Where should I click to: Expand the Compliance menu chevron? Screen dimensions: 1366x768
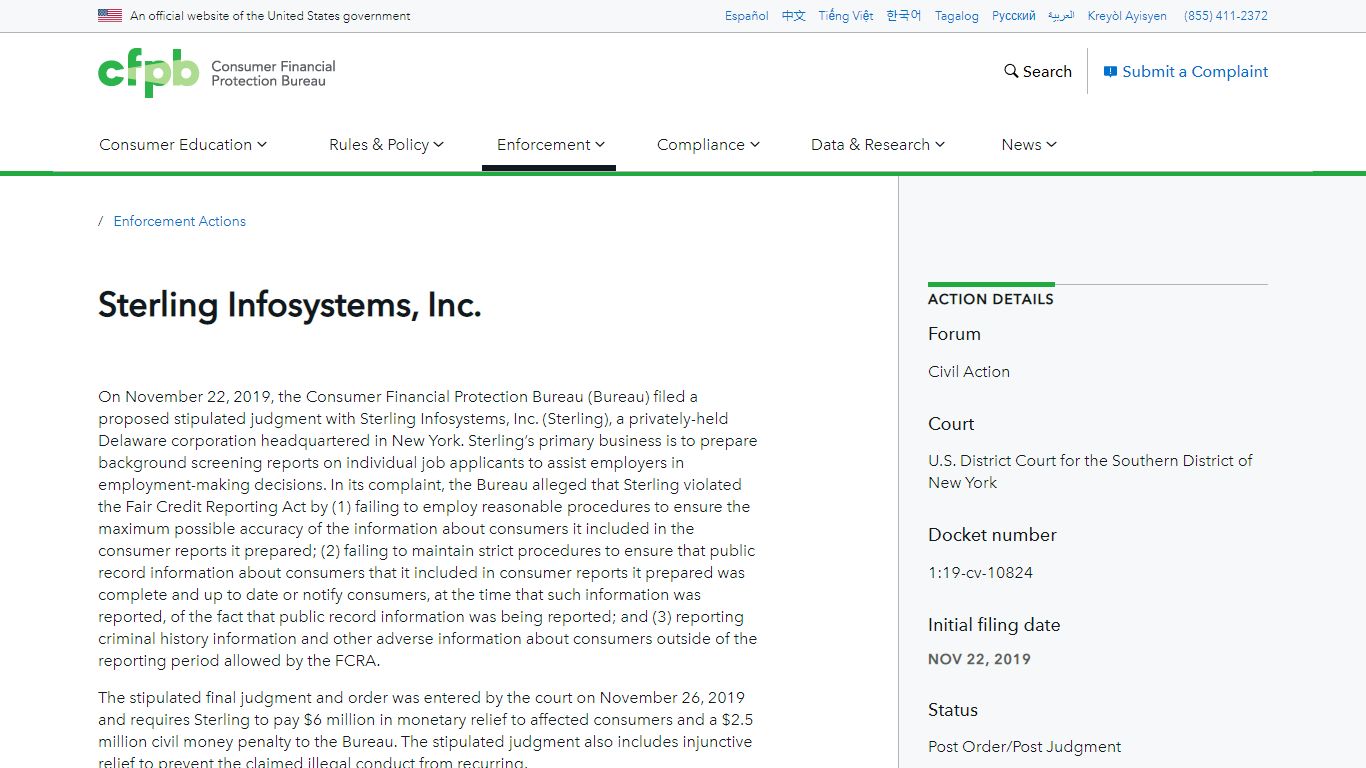[755, 144]
